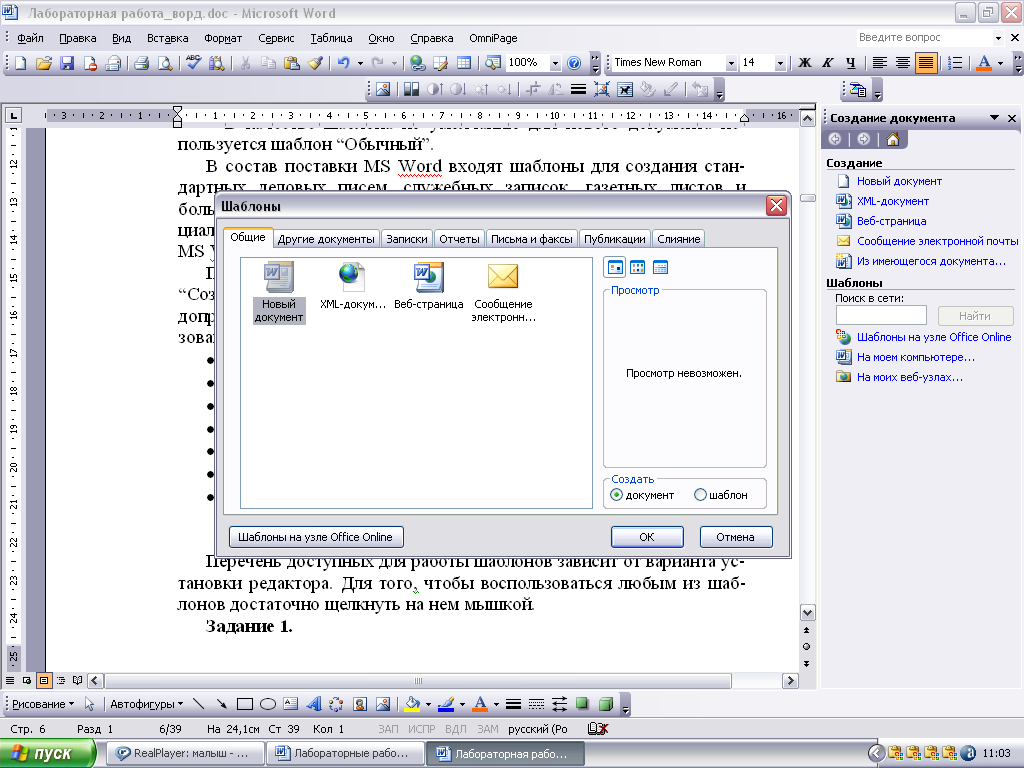Open the undo history dropdown arrow
This screenshot has height=768, width=1024.
[x=360, y=63]
